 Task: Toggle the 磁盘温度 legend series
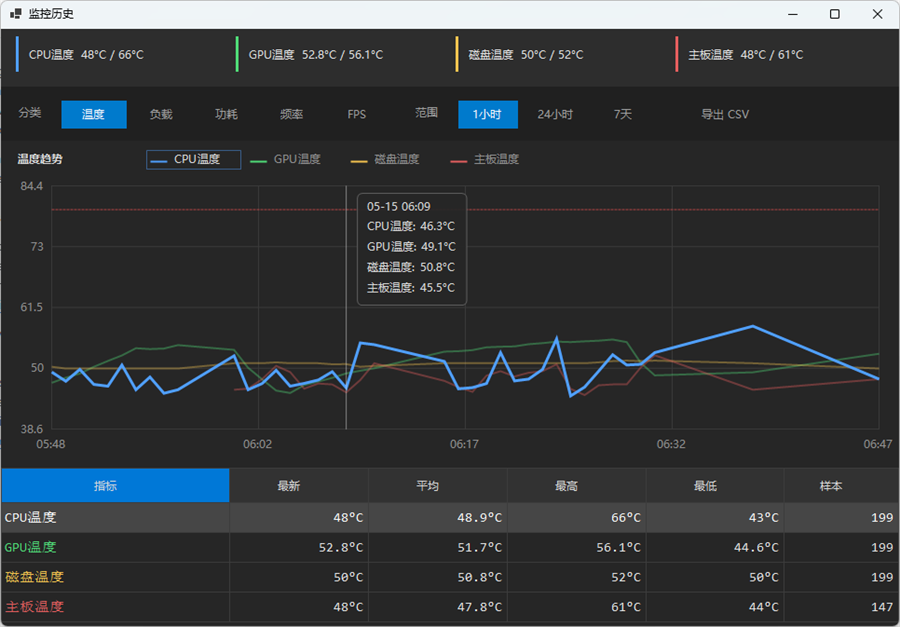pyautogui.click(x=385, y=160)
